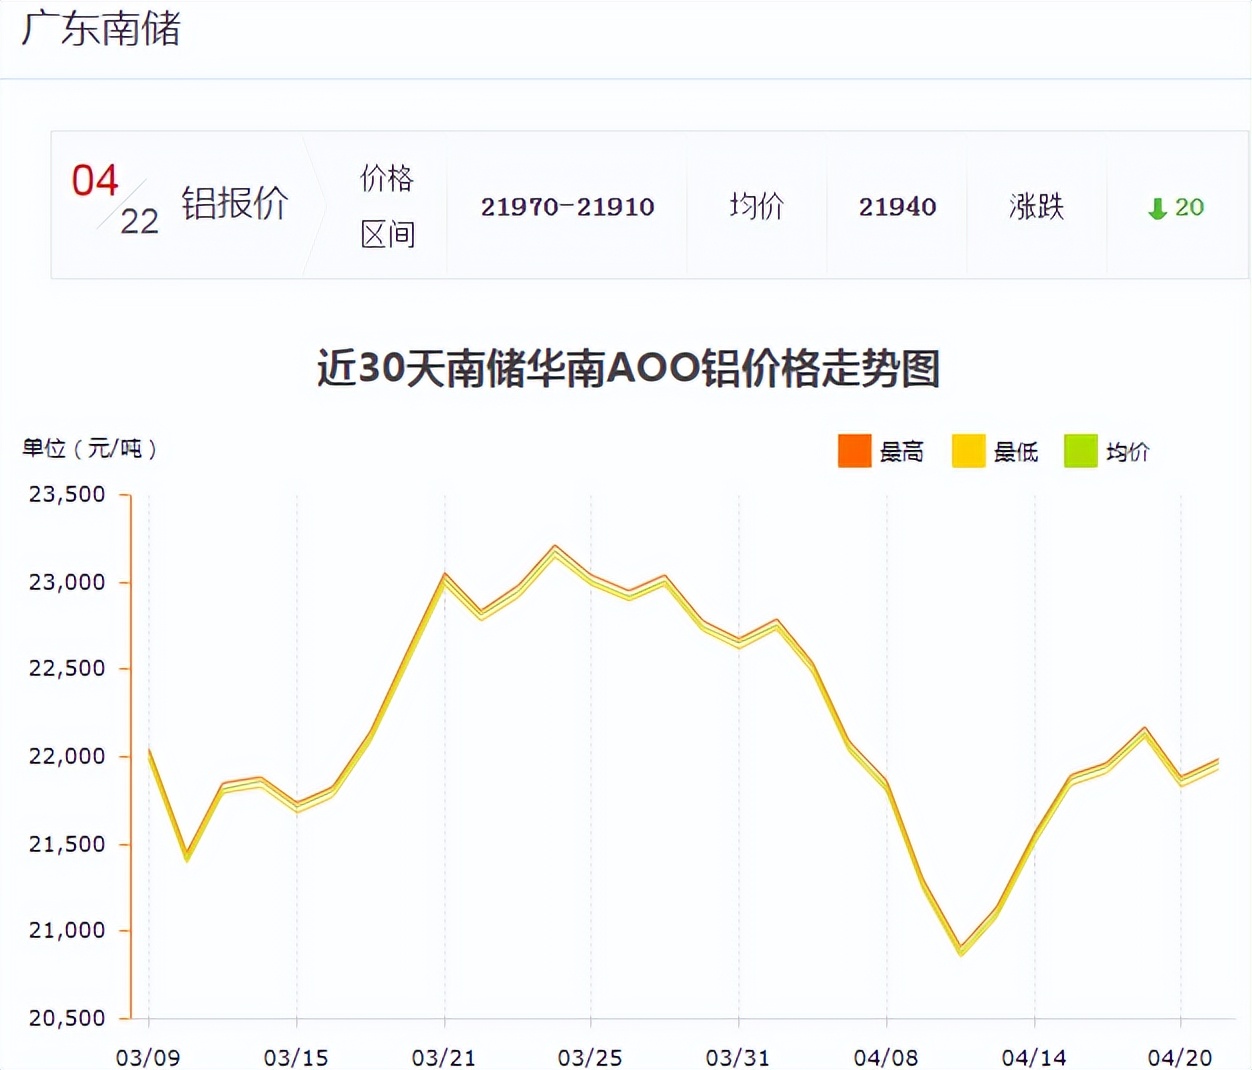Click the 铝报价 quote header icon
1252x1070 pixels.
coord(234,205)
